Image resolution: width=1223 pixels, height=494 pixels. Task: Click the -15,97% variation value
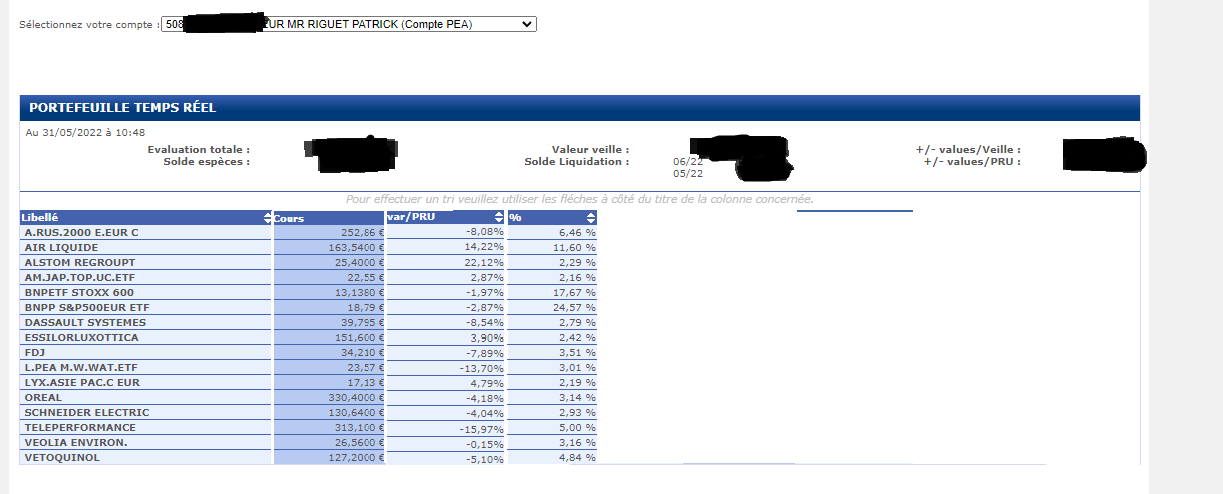482,427
